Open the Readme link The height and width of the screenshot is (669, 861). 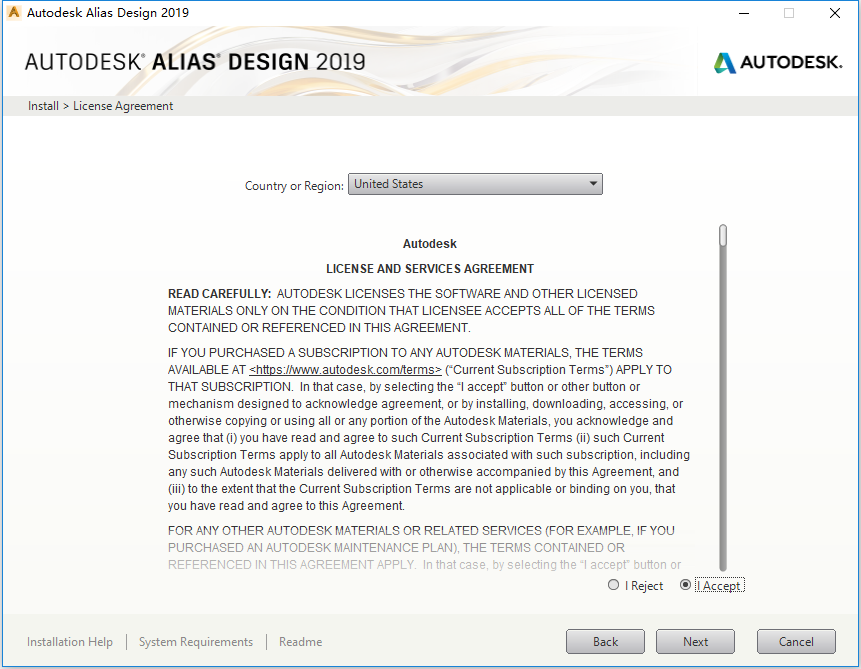point(300,642)
